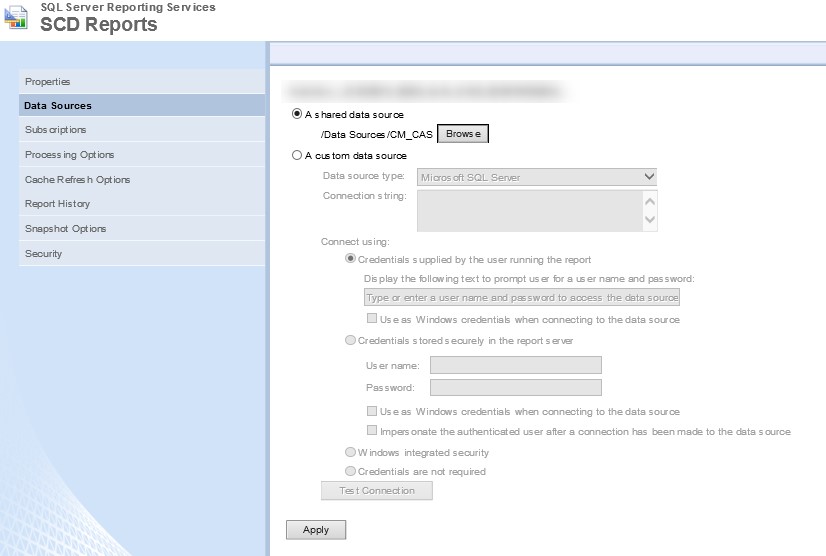
Task: Select 'Credentials are not required' option
Action: 350,471
